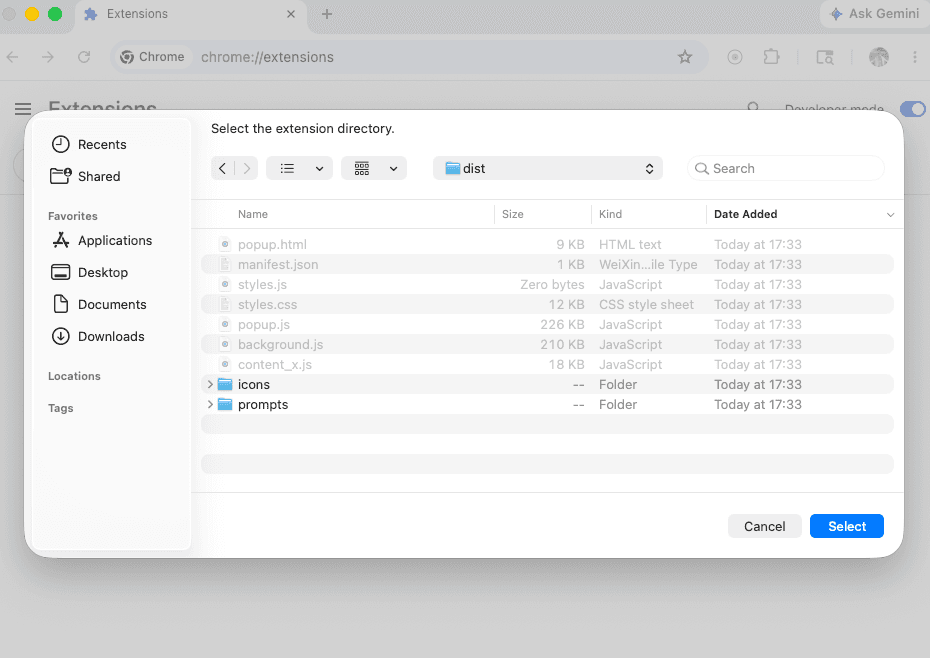This screenshot has width=930, height=658.
Task: Click the styles.js file row
Action: (x=547, y=284)
